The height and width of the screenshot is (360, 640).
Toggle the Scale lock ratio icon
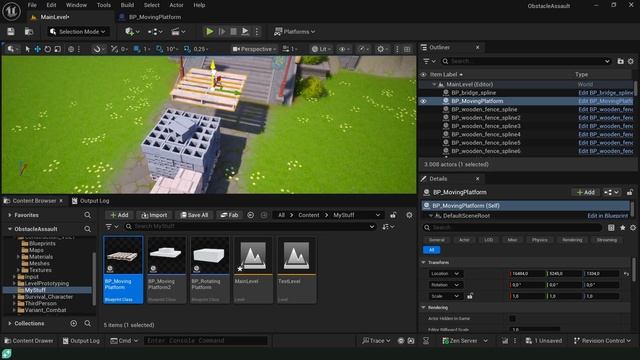pyautogui.click(x=470, y=296)
